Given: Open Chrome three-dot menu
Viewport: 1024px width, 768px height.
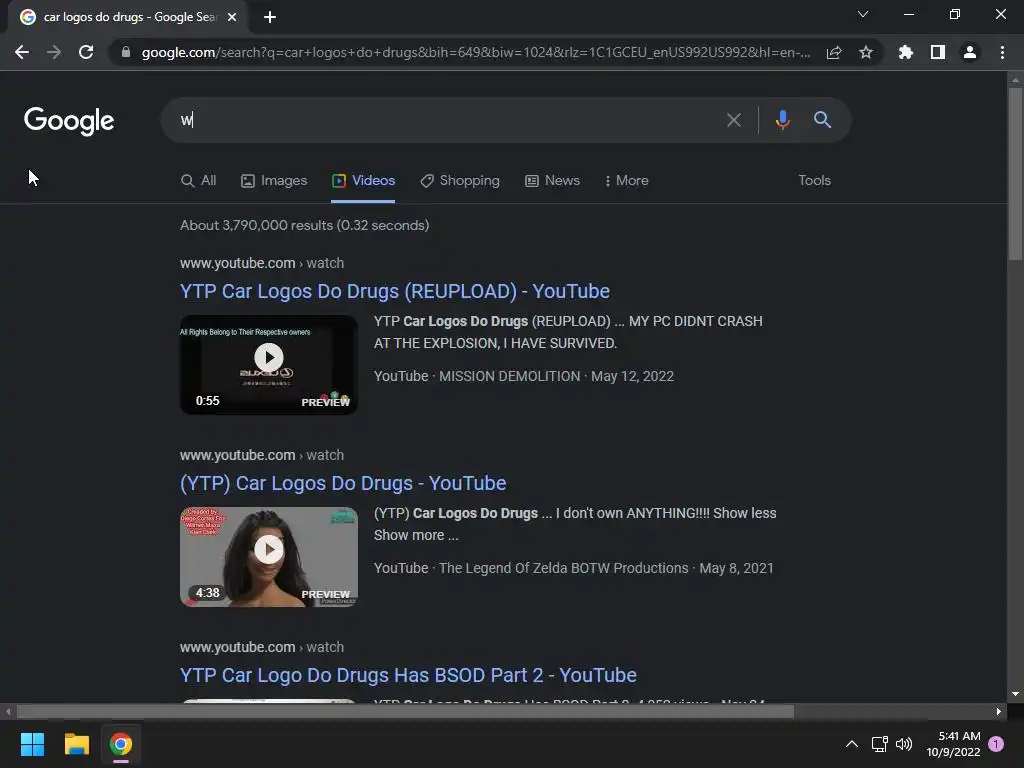Looking at the screenshot, I should [1002, 52].
